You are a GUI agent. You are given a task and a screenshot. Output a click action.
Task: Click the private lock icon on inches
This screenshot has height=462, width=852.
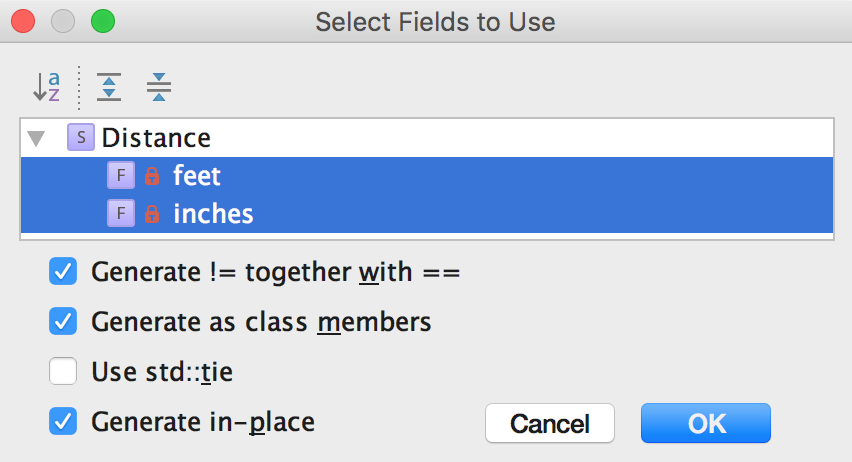[152, 213]
